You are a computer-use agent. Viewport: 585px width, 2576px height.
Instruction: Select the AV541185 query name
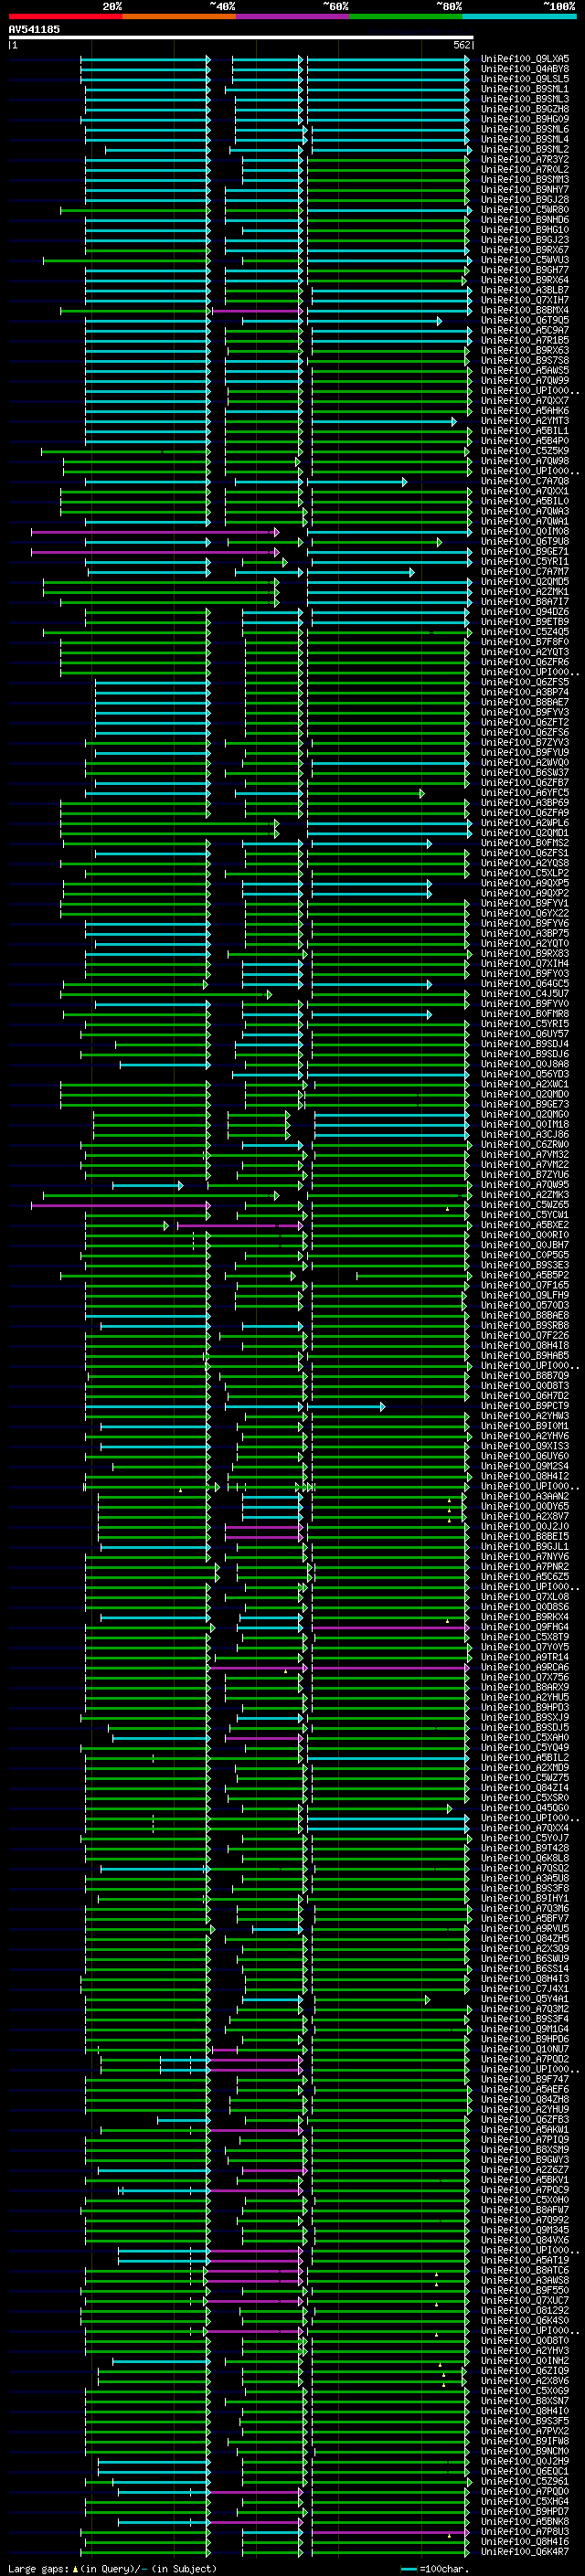34,29
